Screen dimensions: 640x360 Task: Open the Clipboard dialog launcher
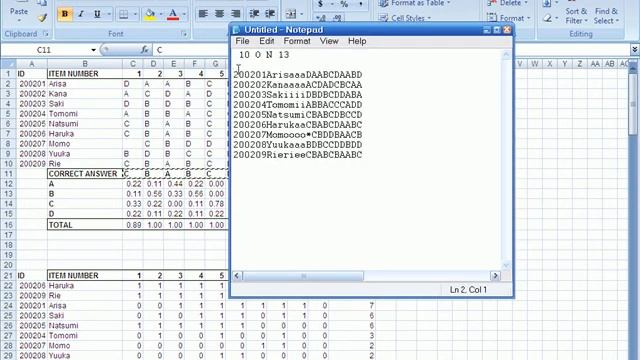46,34
